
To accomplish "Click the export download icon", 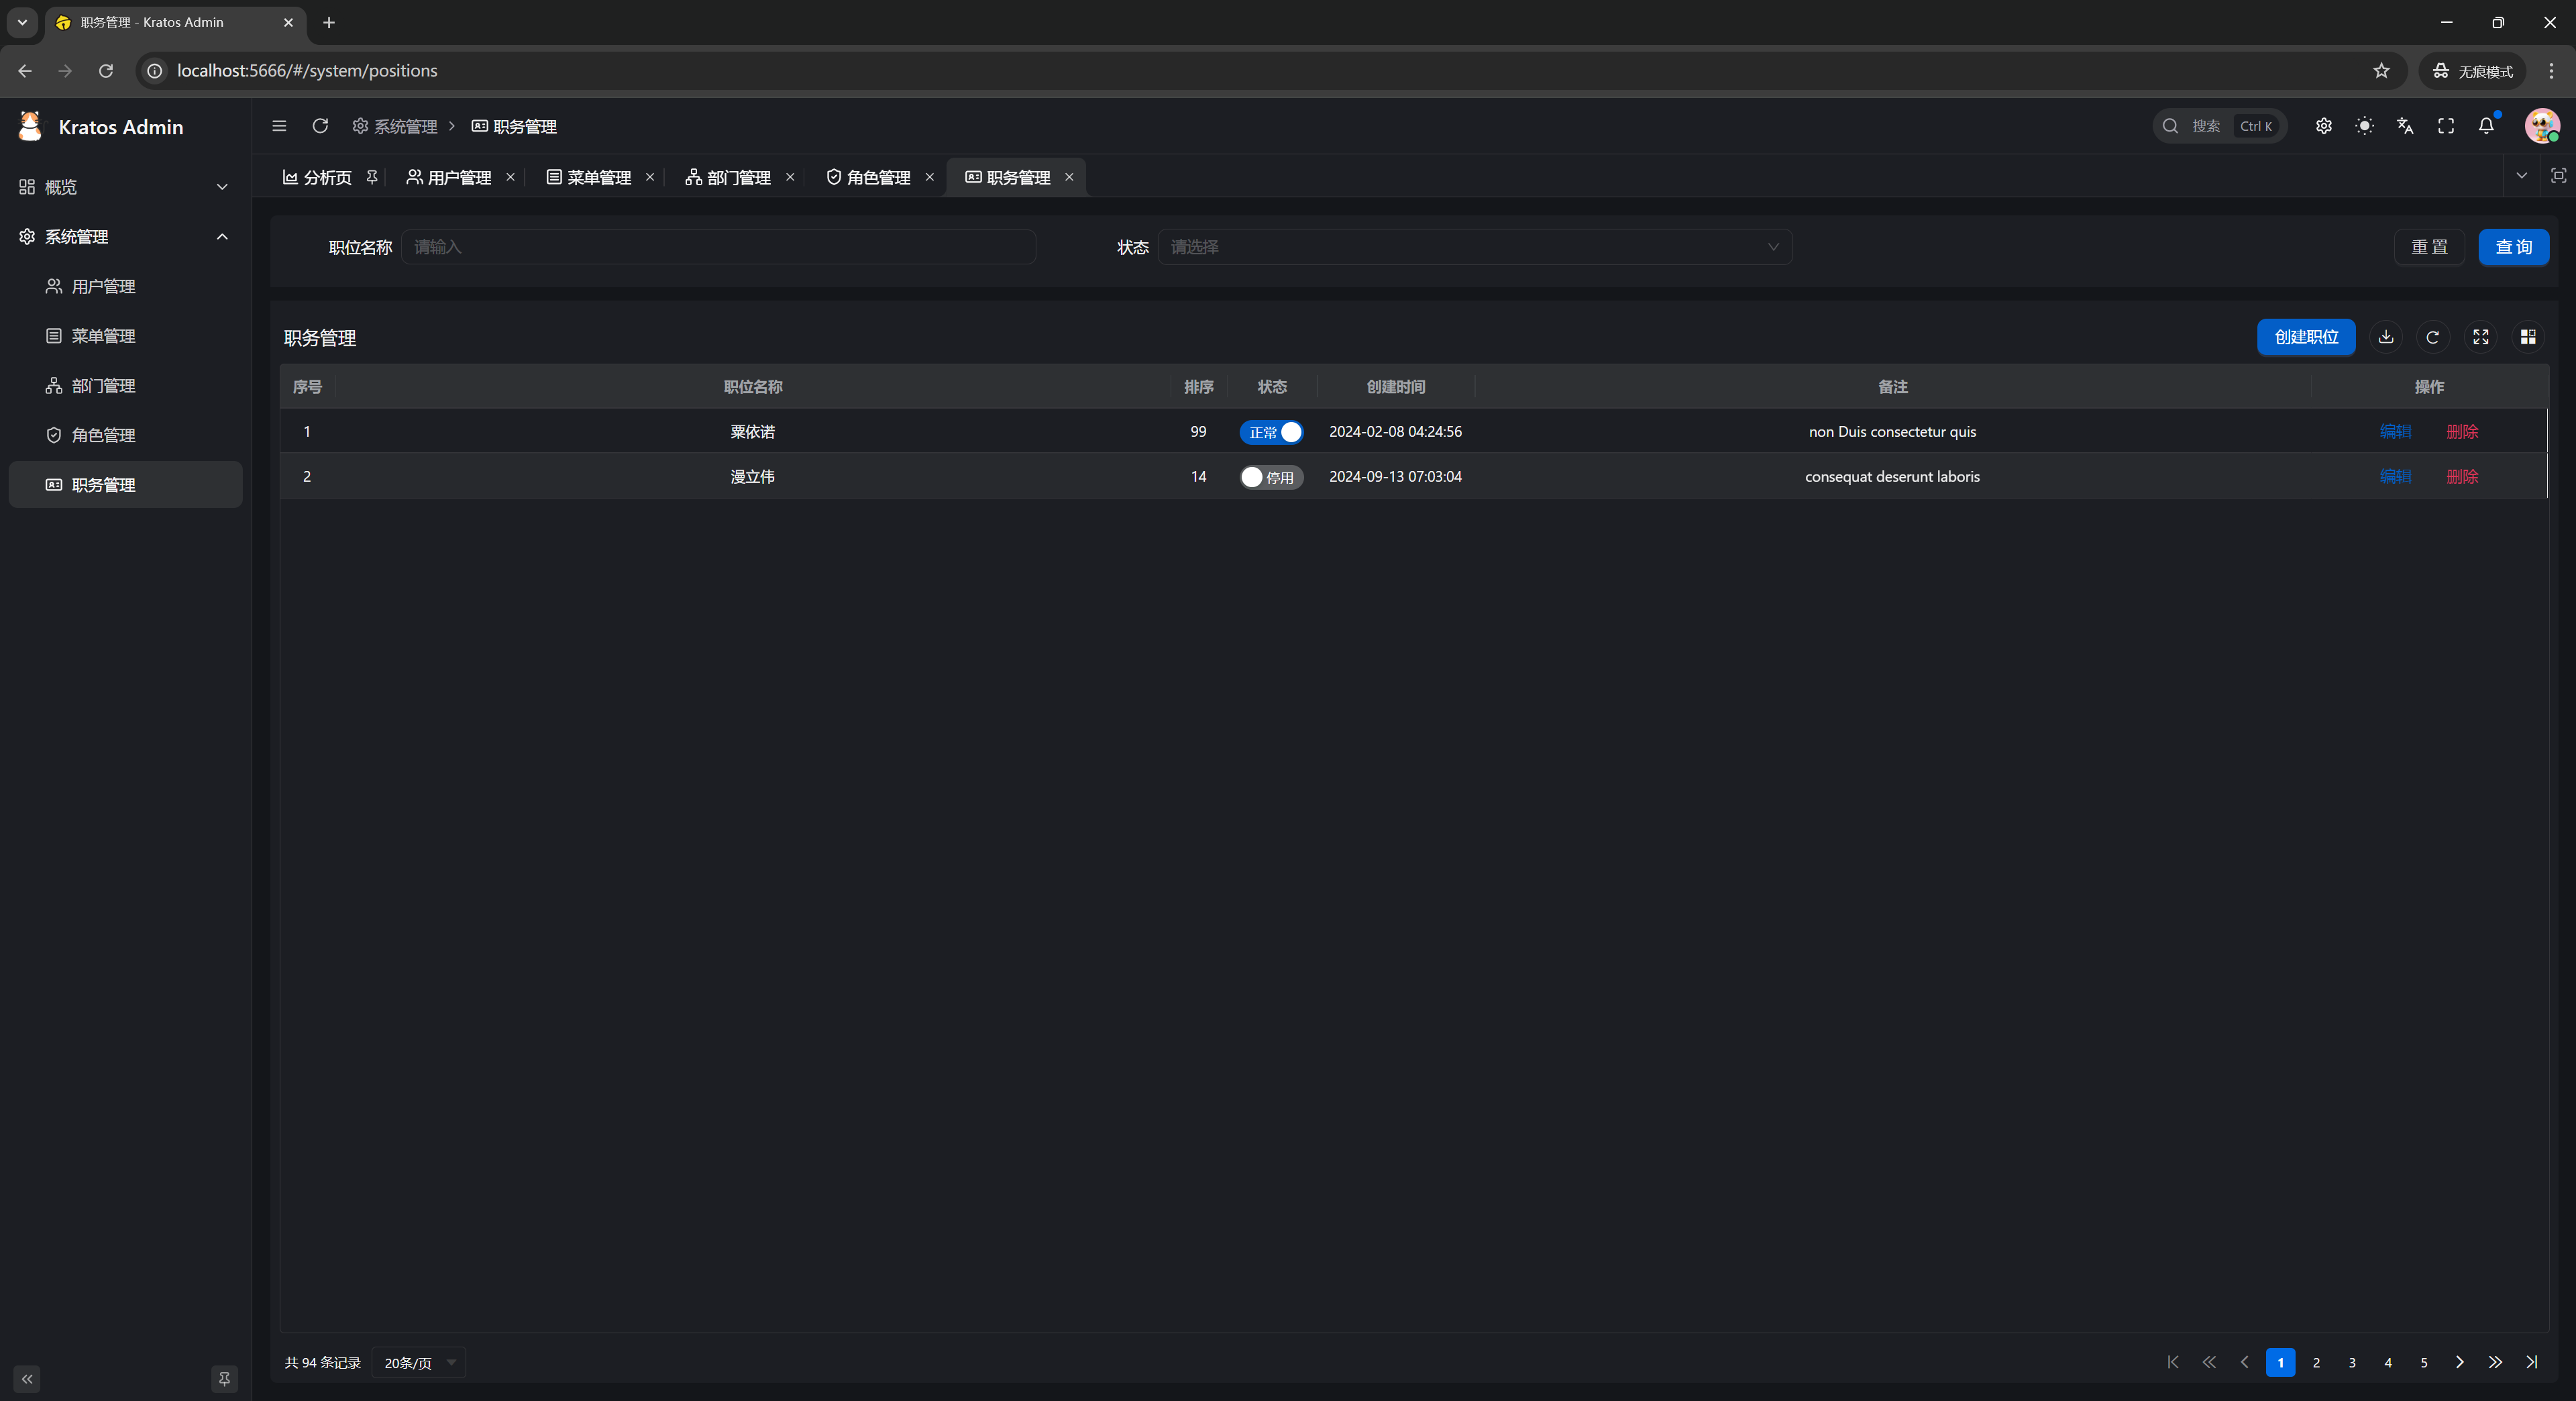I will pyautogui.click(x=2386, y=337).
